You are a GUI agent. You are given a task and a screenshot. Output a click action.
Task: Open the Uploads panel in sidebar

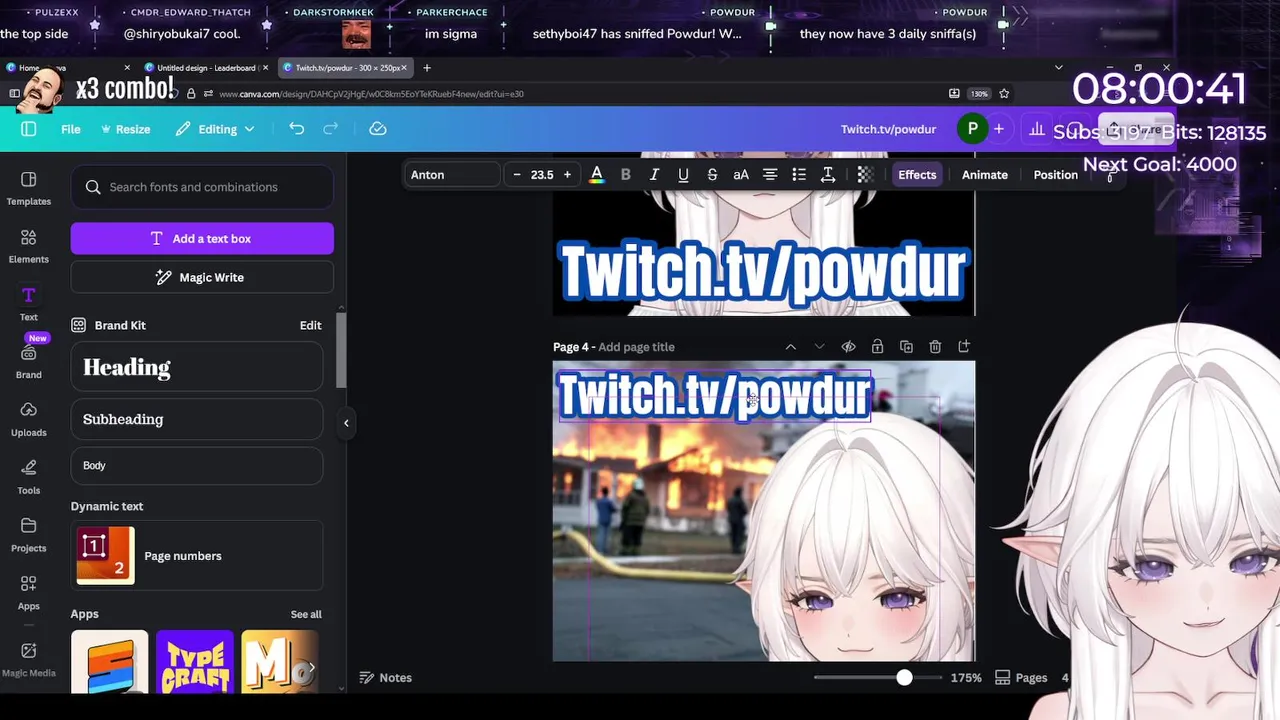(x=28, y=420)
